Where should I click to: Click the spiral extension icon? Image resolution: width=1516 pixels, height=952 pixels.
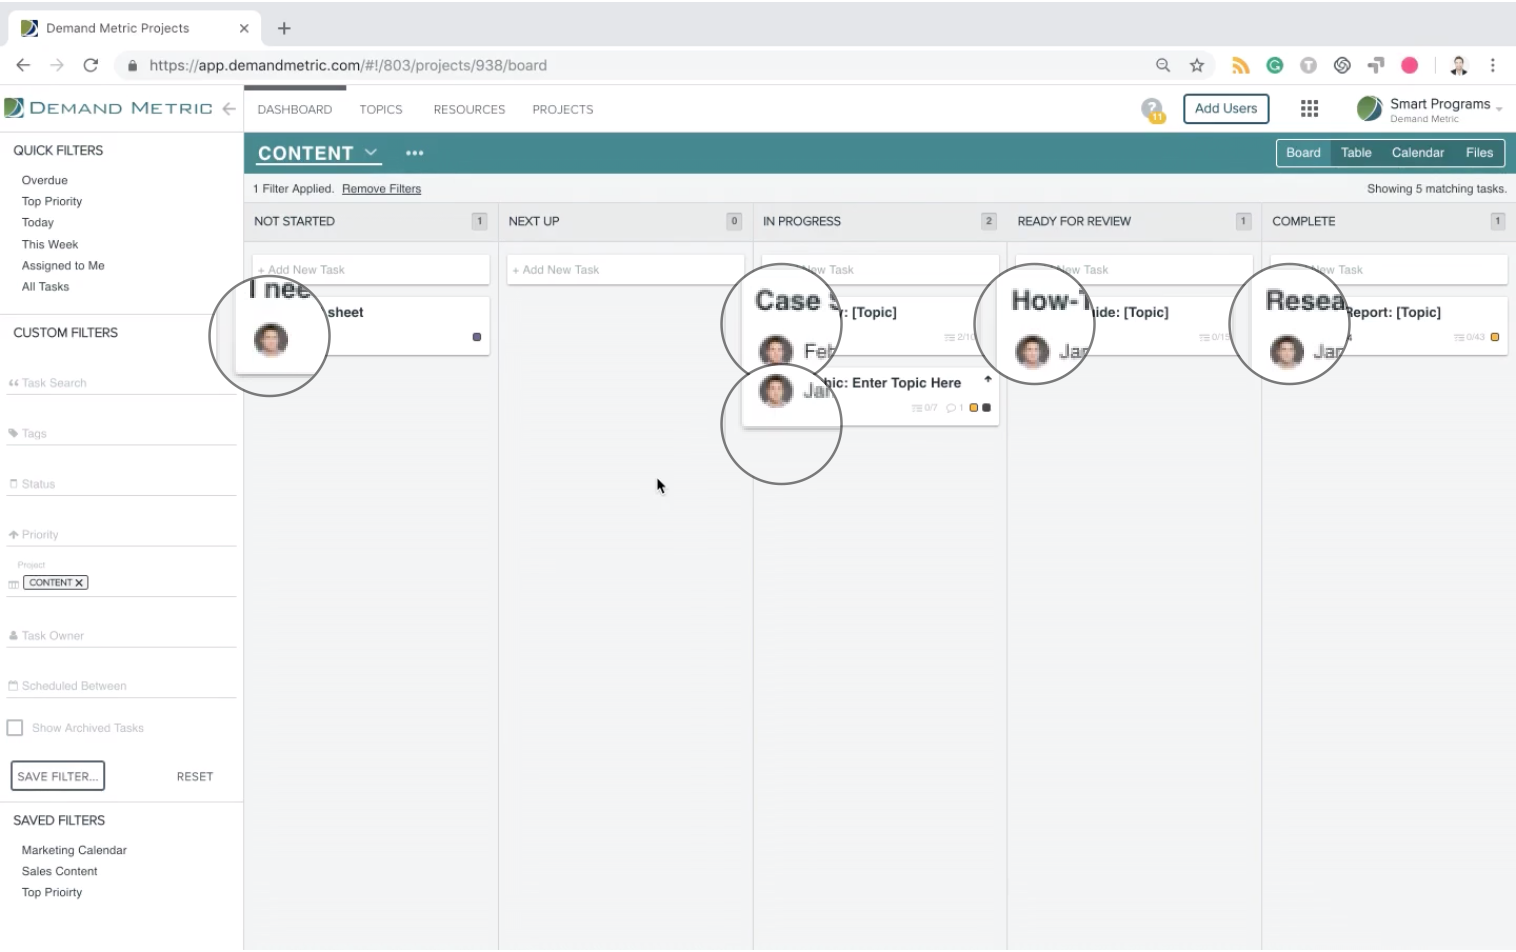[1342, 65]
